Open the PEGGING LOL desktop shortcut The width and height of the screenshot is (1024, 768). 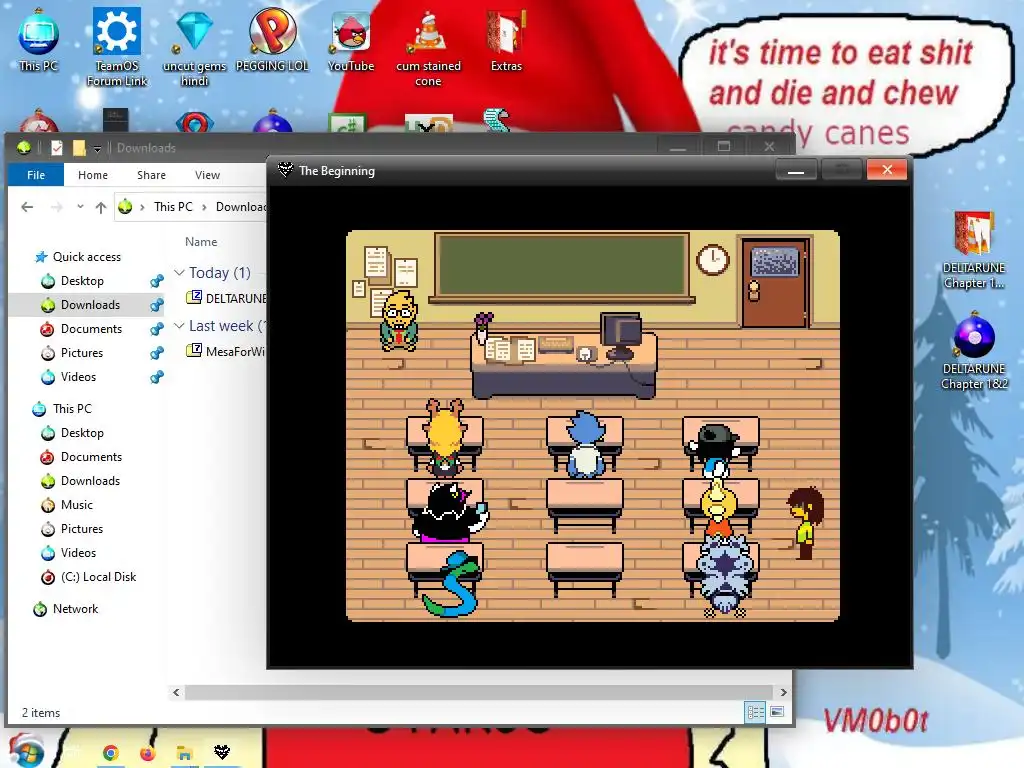point(272,40)
